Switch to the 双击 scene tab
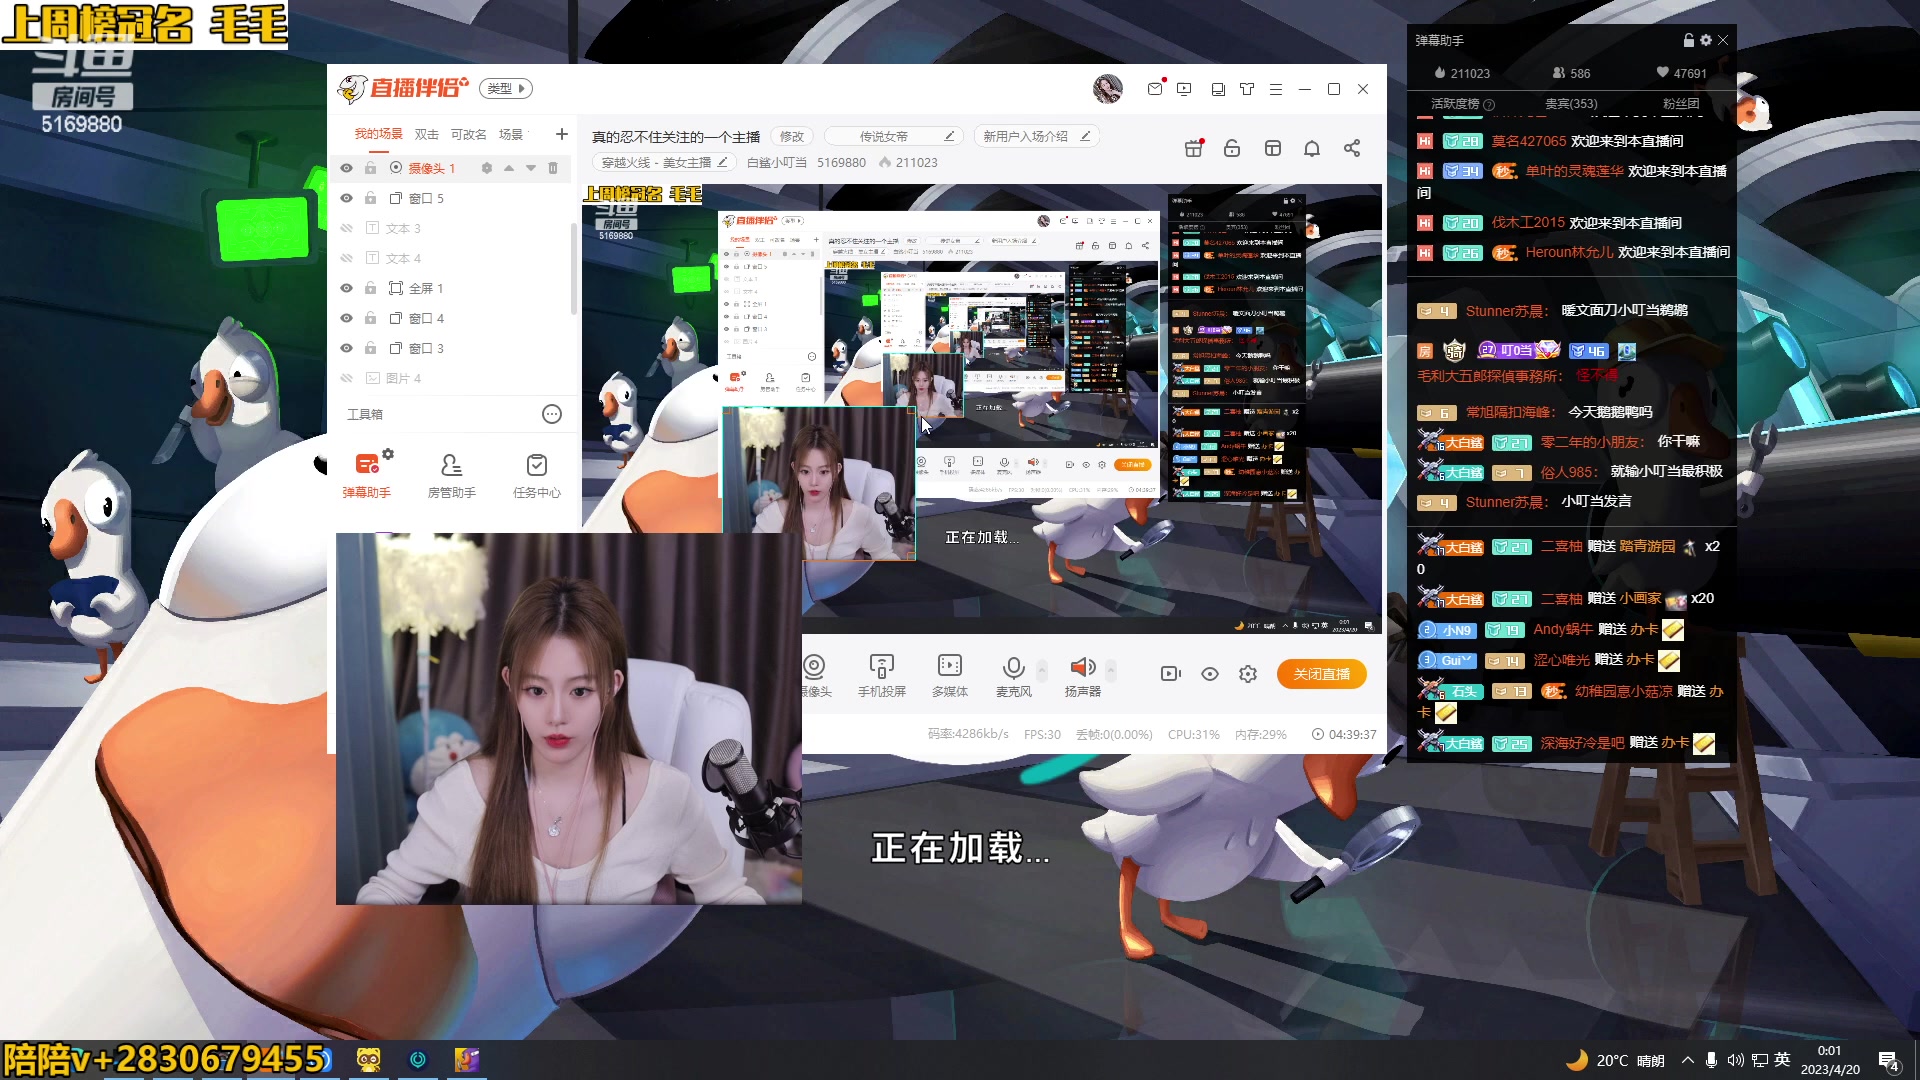 [427, 134]
